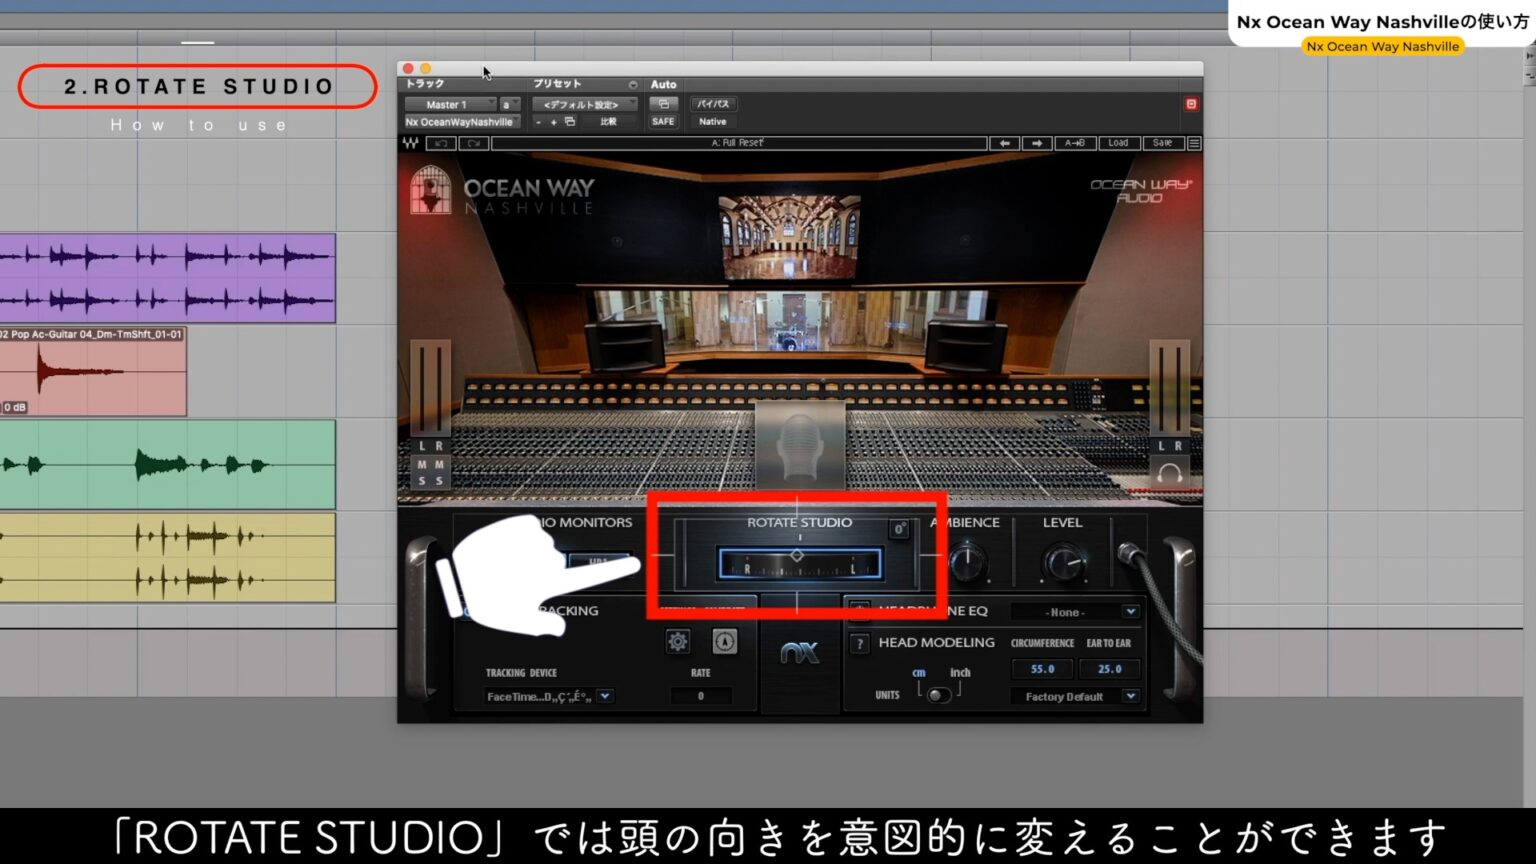Open the プリセット section round menu button
This screenshot has height=864, width=1536.
(x=632, y=85)
